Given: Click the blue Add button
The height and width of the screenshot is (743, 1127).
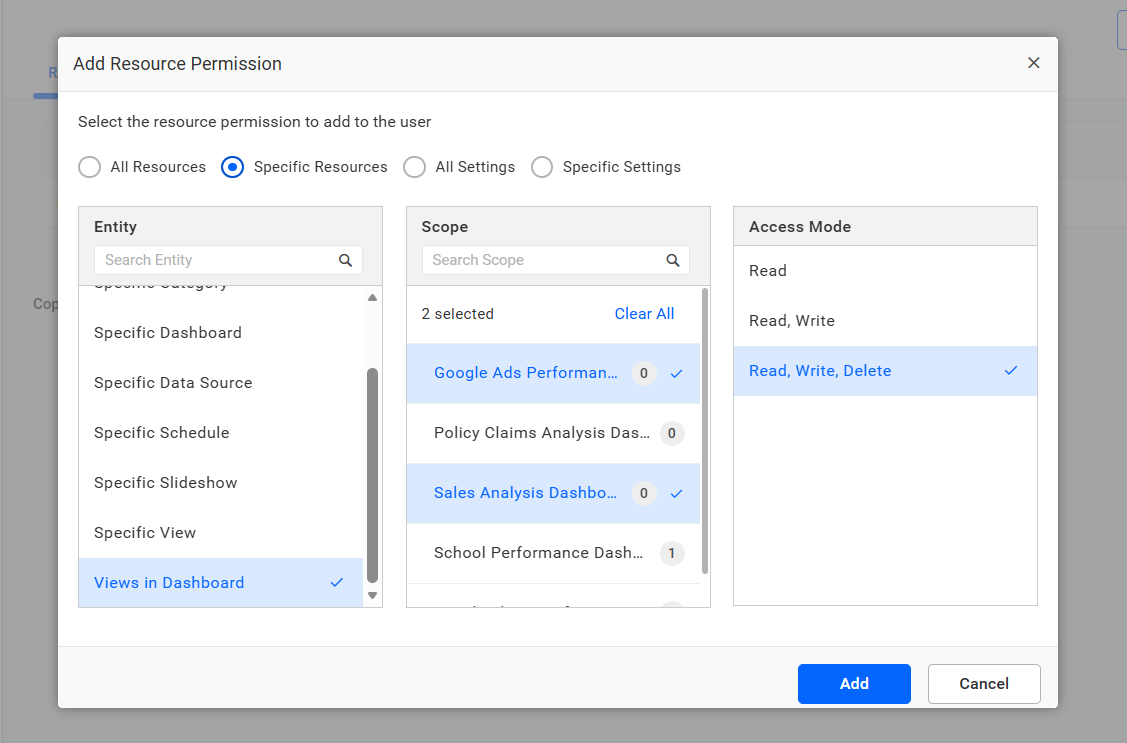Looking at the screenshot, I should (x=854, y=684).
